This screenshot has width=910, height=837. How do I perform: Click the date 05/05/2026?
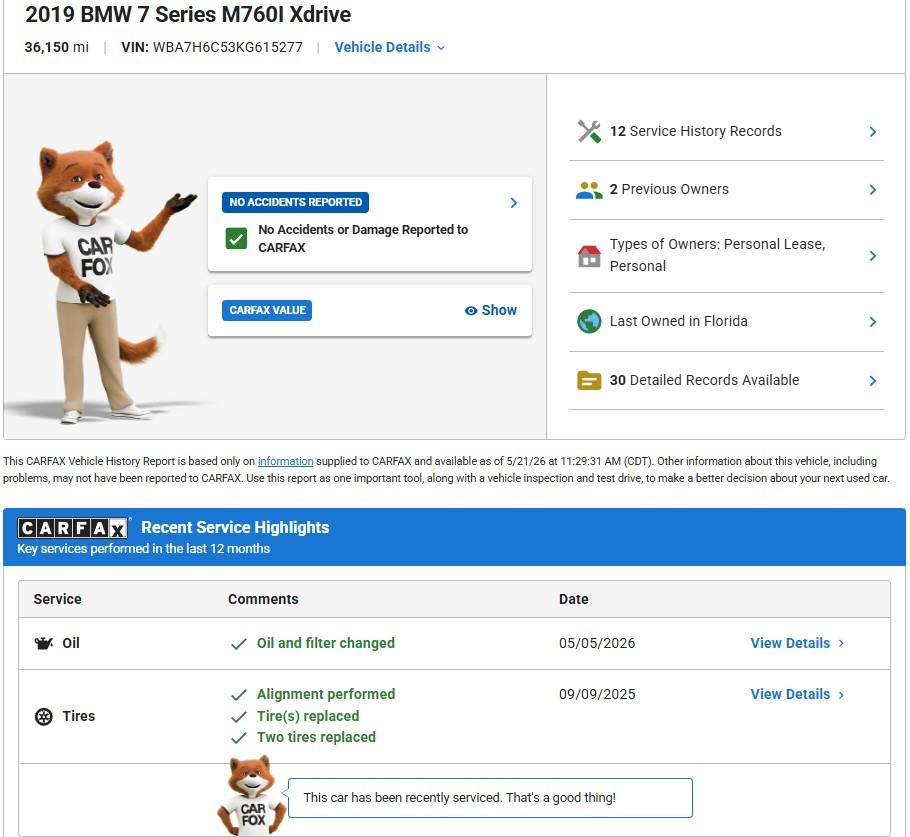(597, 643)
